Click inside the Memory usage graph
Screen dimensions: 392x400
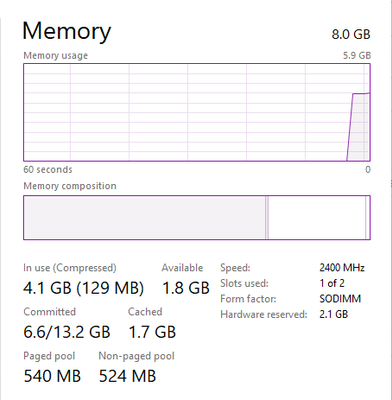point(197,112)
